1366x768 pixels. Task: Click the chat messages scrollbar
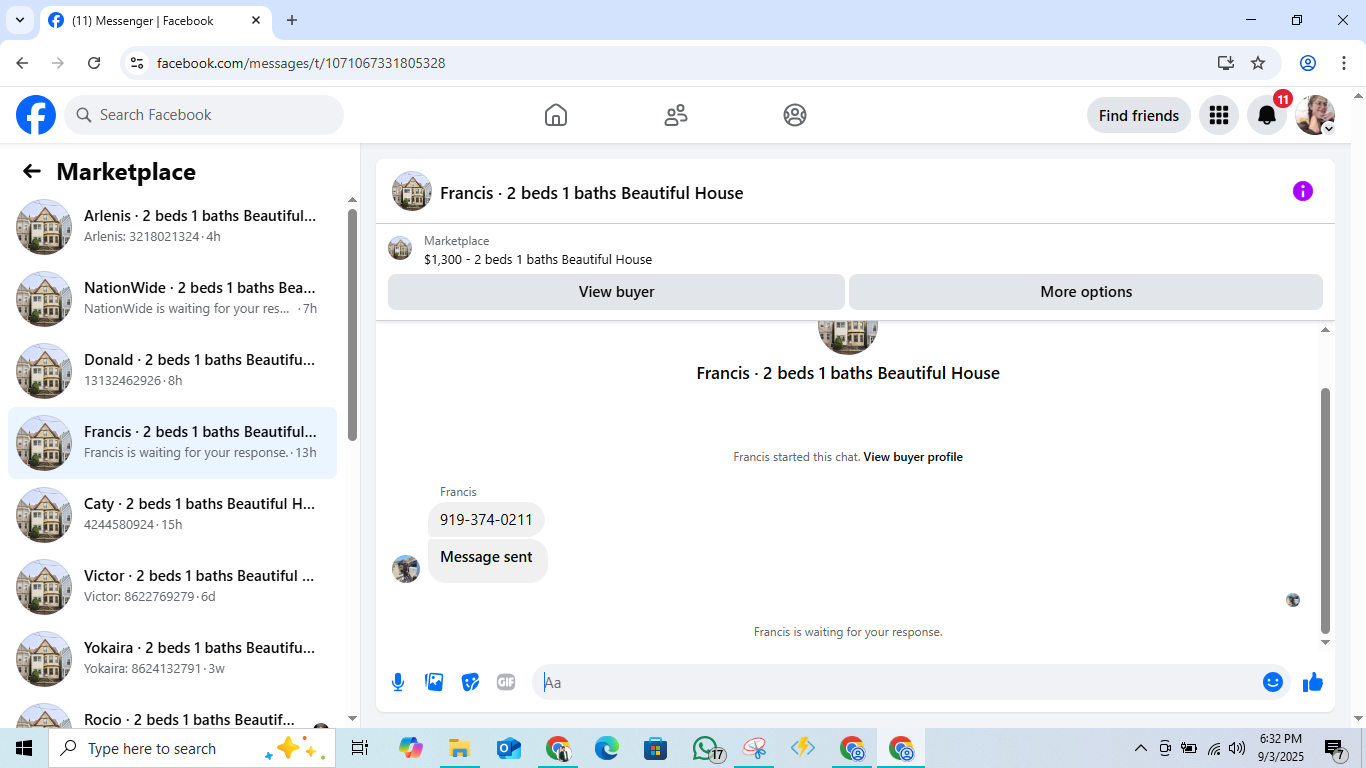pos(1326,510)
